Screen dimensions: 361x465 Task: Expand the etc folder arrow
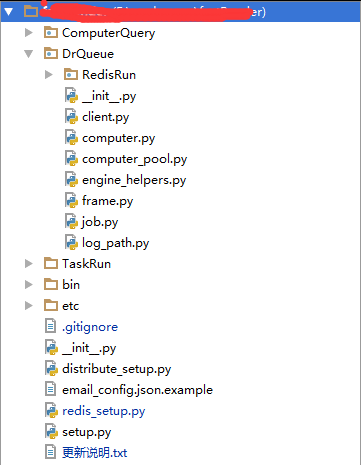coord(29,306)
